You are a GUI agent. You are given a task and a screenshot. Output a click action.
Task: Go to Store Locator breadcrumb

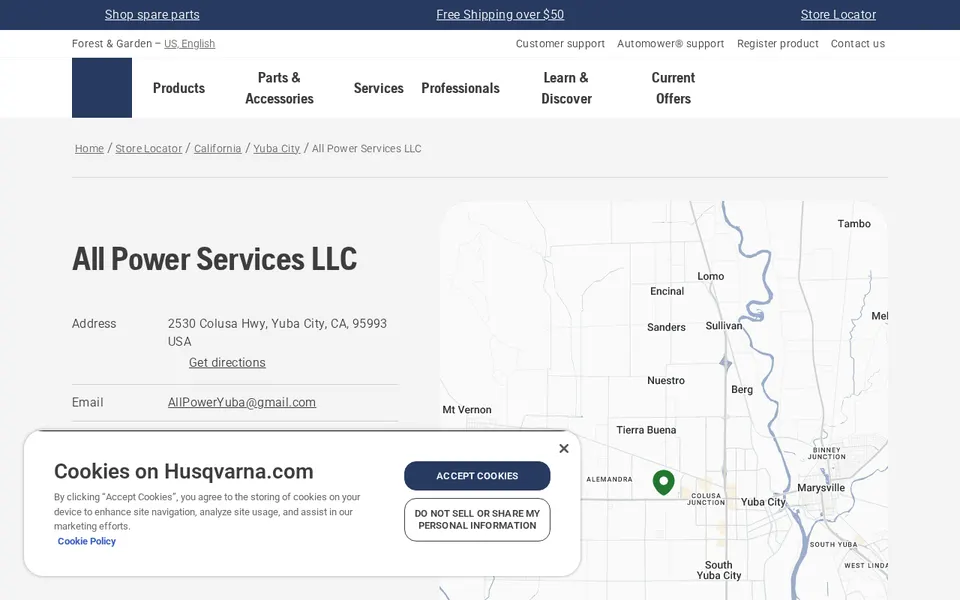[x=149, y=148]
